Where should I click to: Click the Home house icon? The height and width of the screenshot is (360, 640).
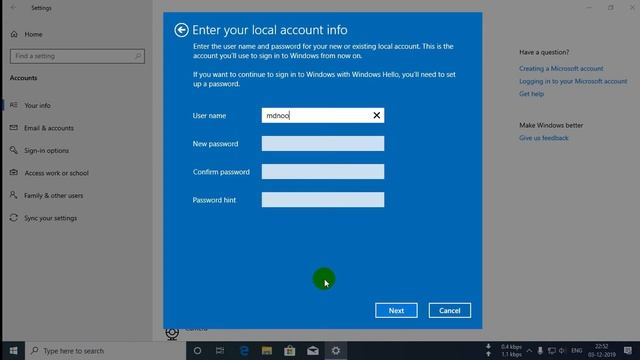click(14, 34)
